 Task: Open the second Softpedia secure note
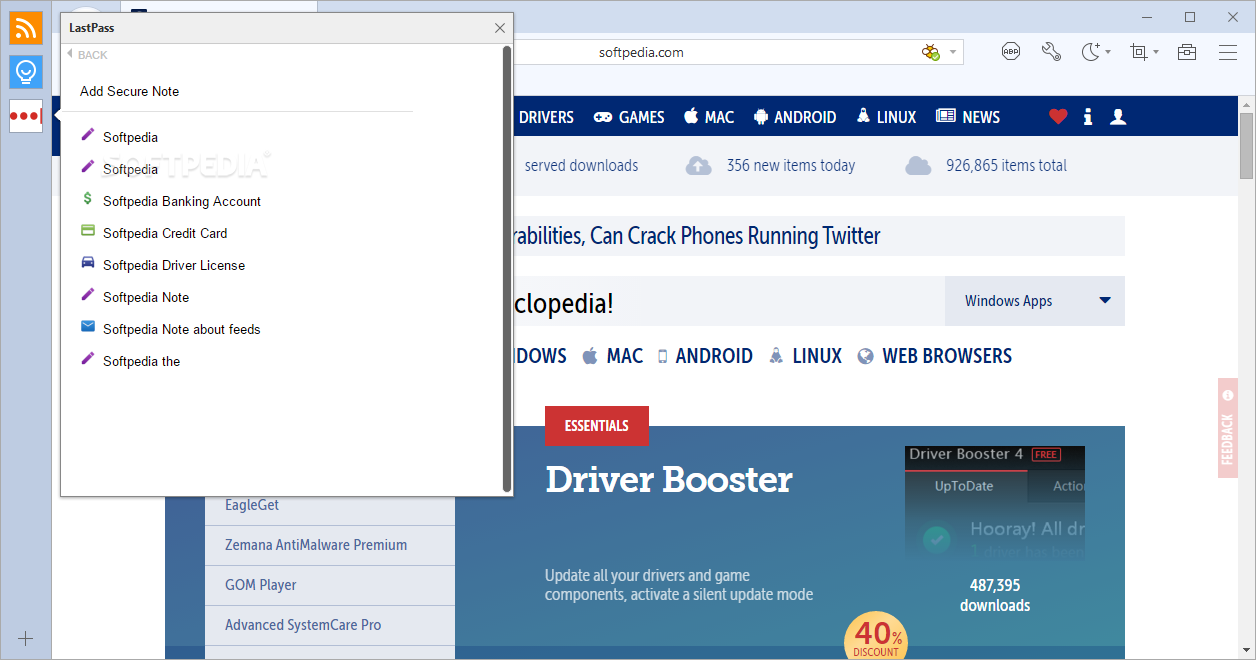[130, 169]
